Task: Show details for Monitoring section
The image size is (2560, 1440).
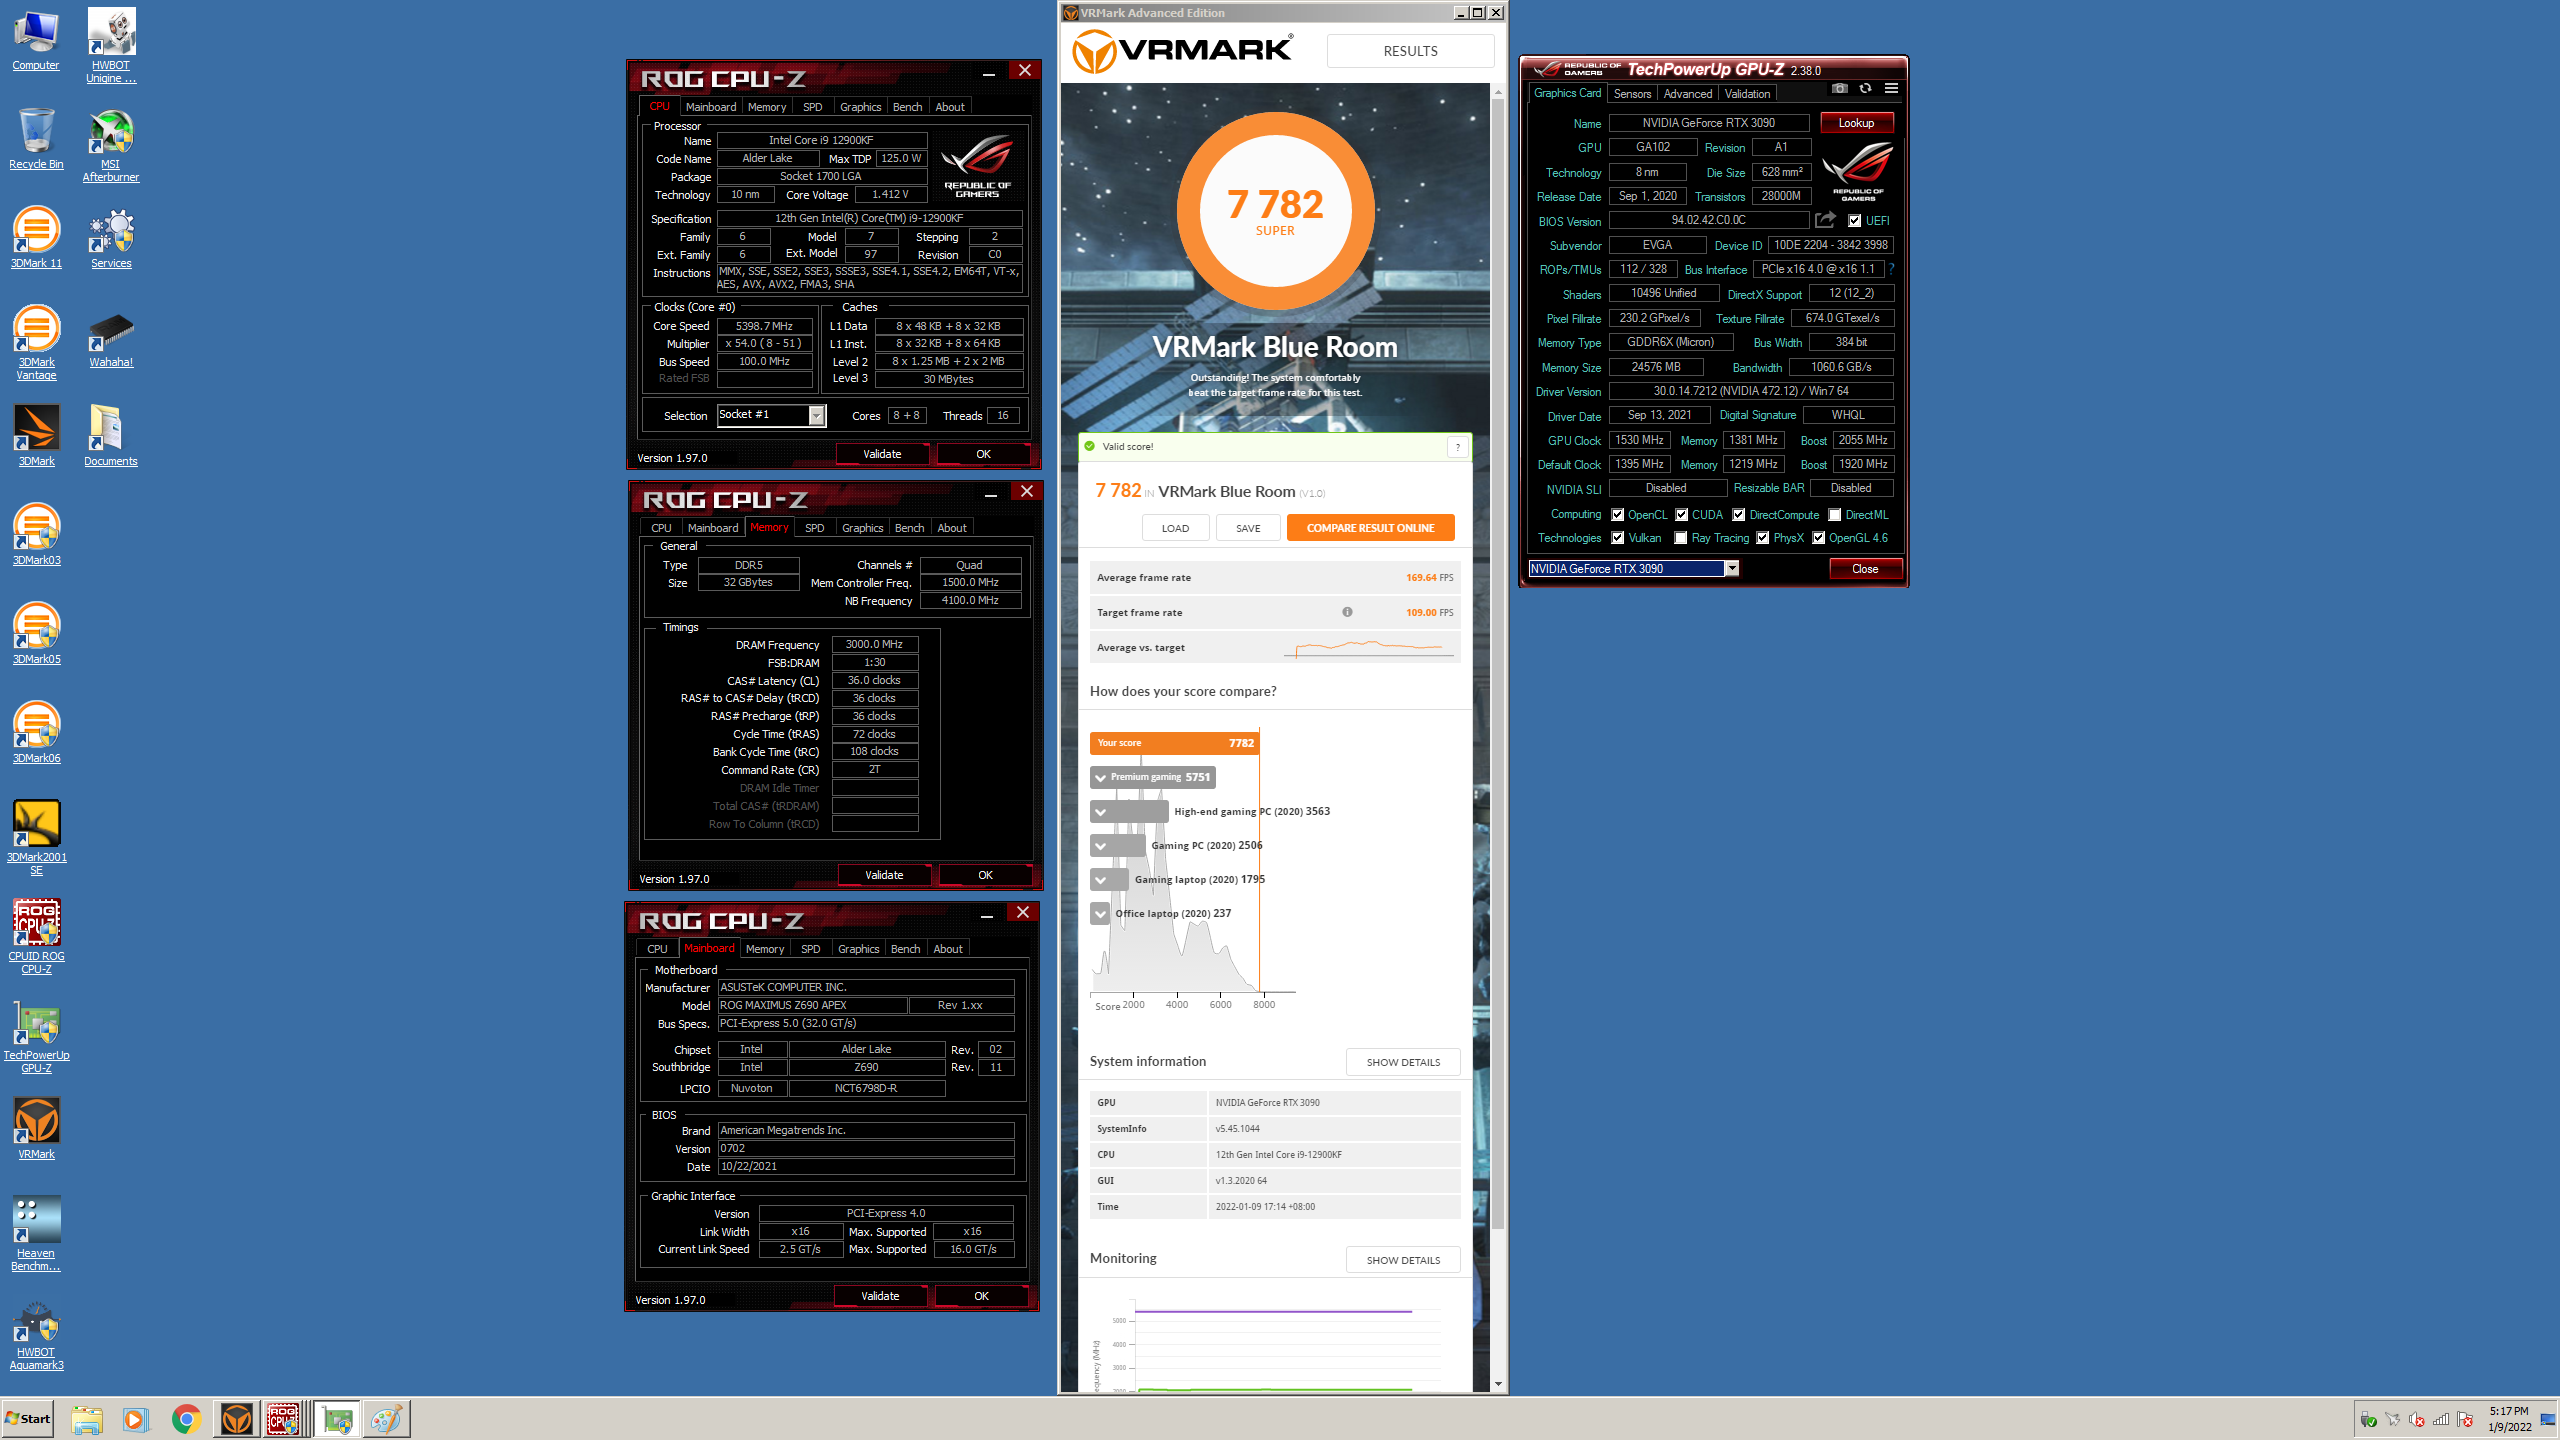Action: coord(1403,1260)
